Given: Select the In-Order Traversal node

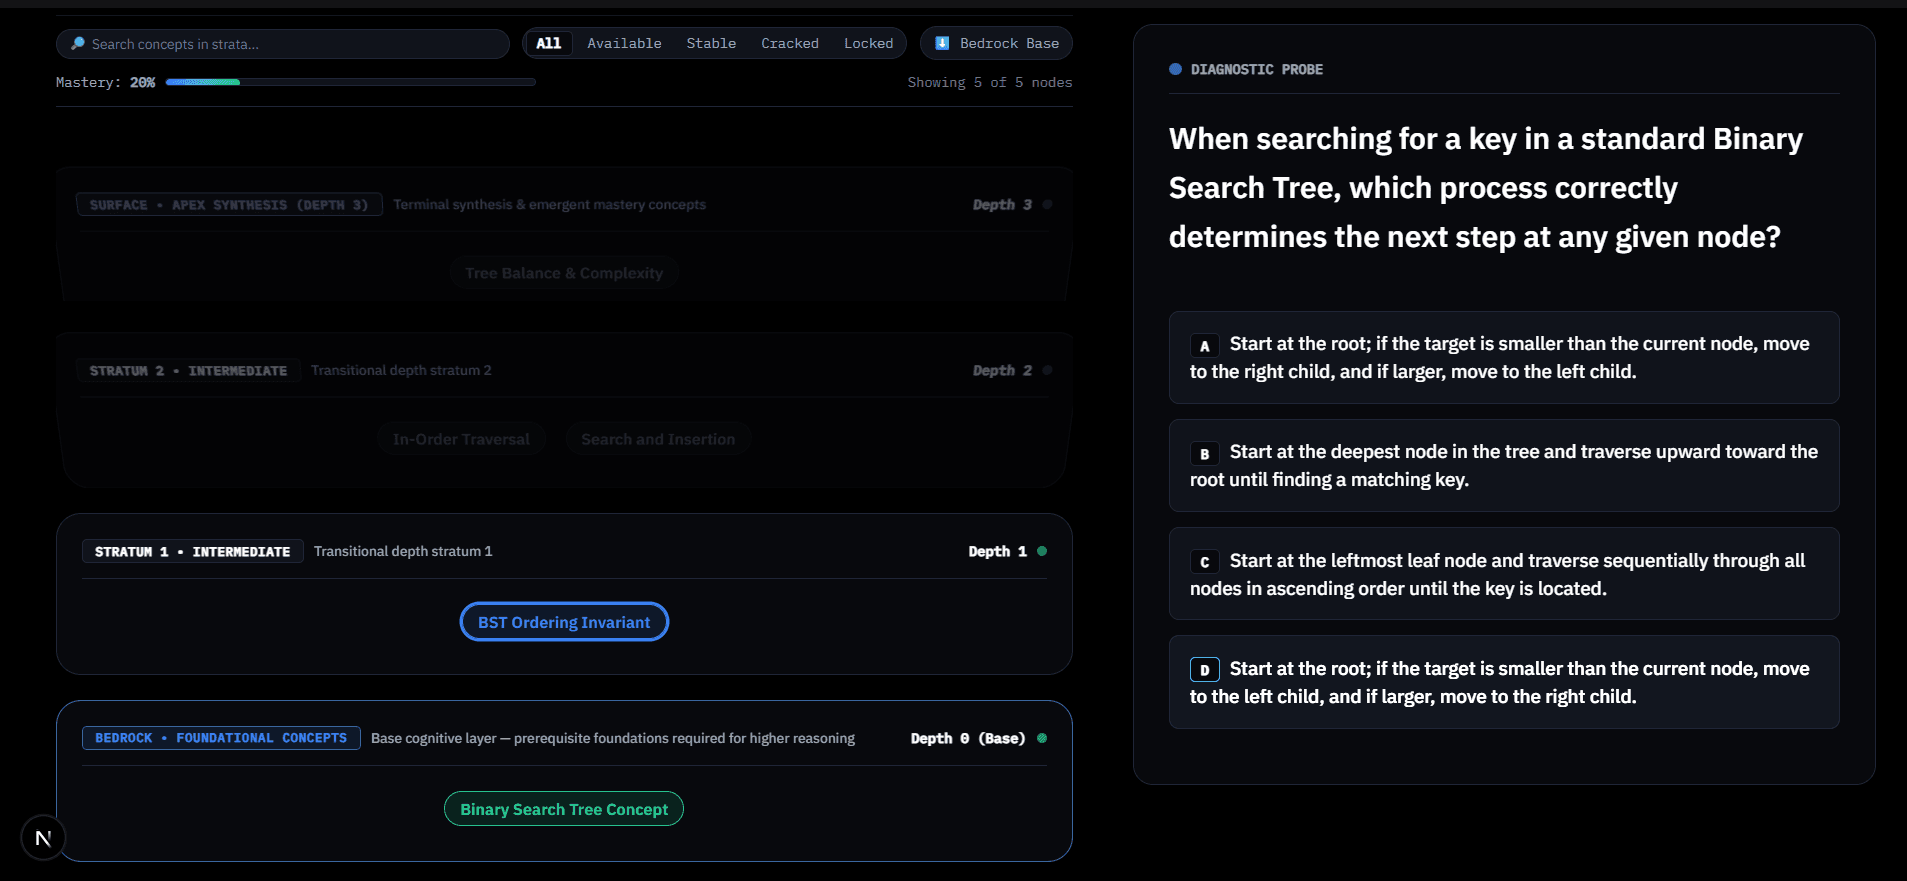Looking at the screenshot, I should pos(461,439).
